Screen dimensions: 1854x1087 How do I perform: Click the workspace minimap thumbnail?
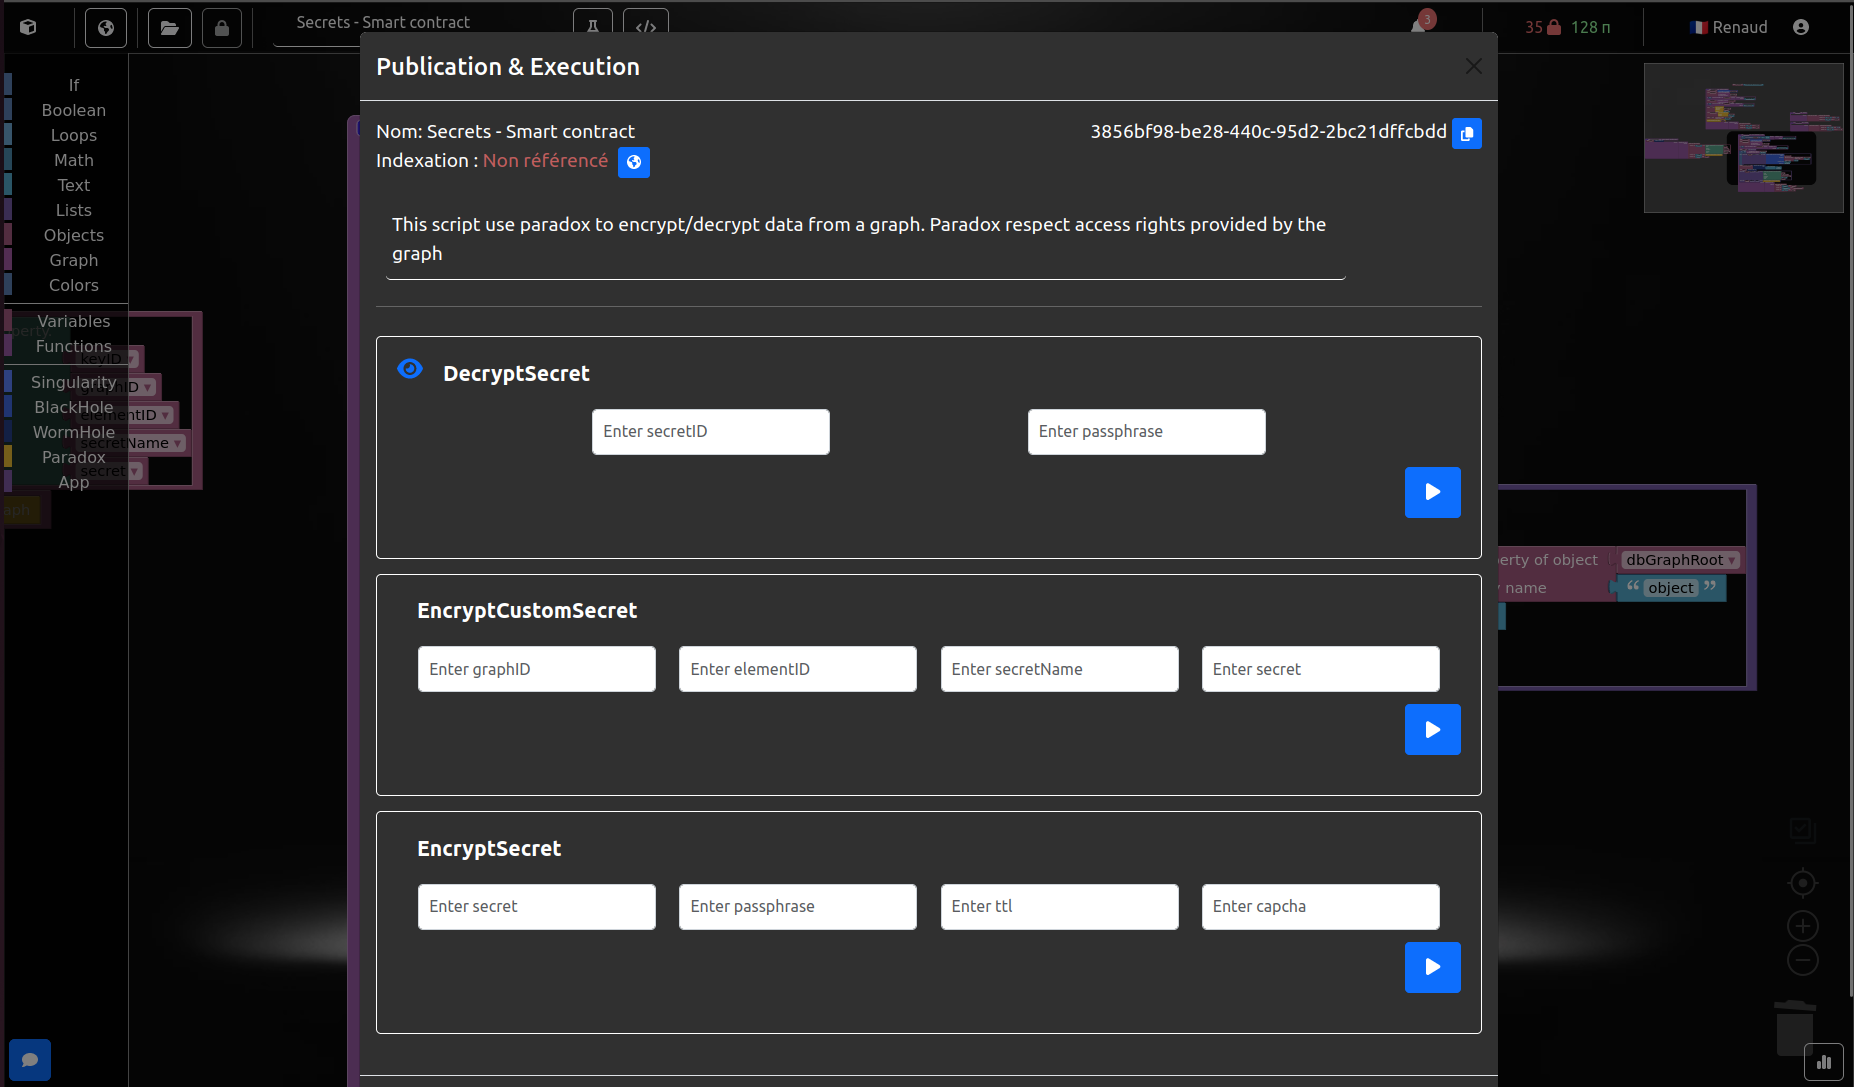point(1744,138)
